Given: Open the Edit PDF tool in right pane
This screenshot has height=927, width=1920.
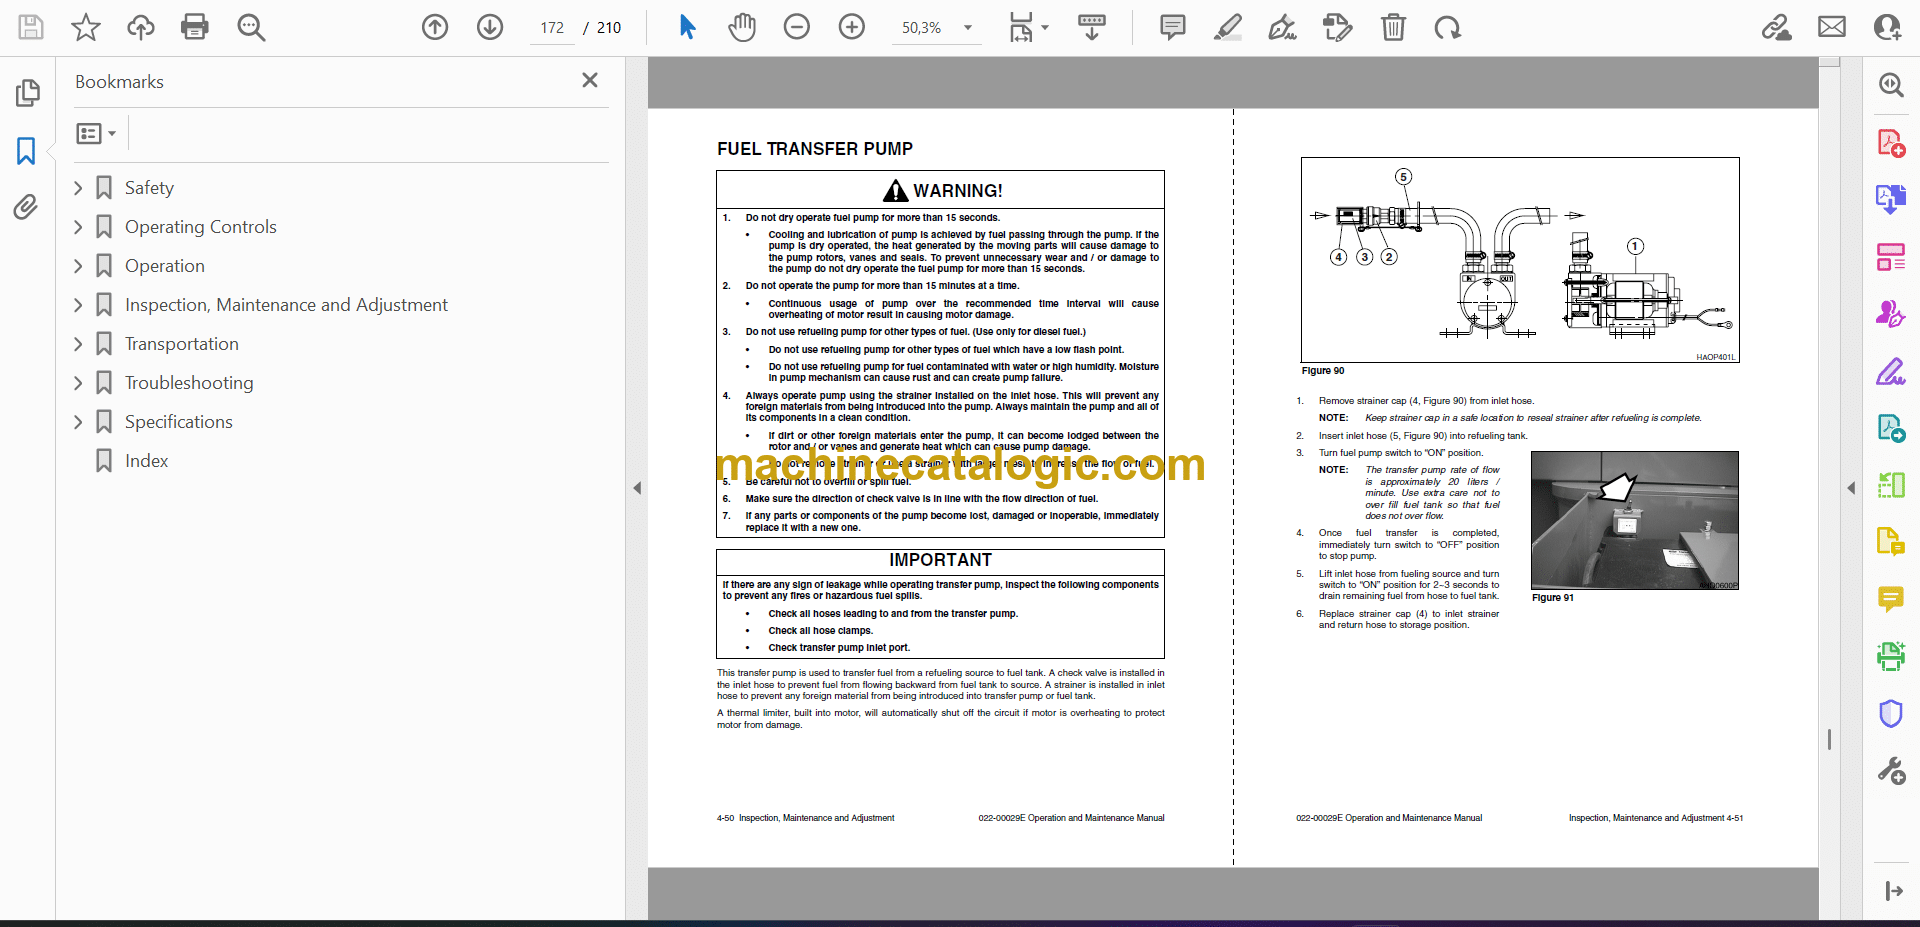Looking at the screenshot, I should click(x=1891, y=428).
